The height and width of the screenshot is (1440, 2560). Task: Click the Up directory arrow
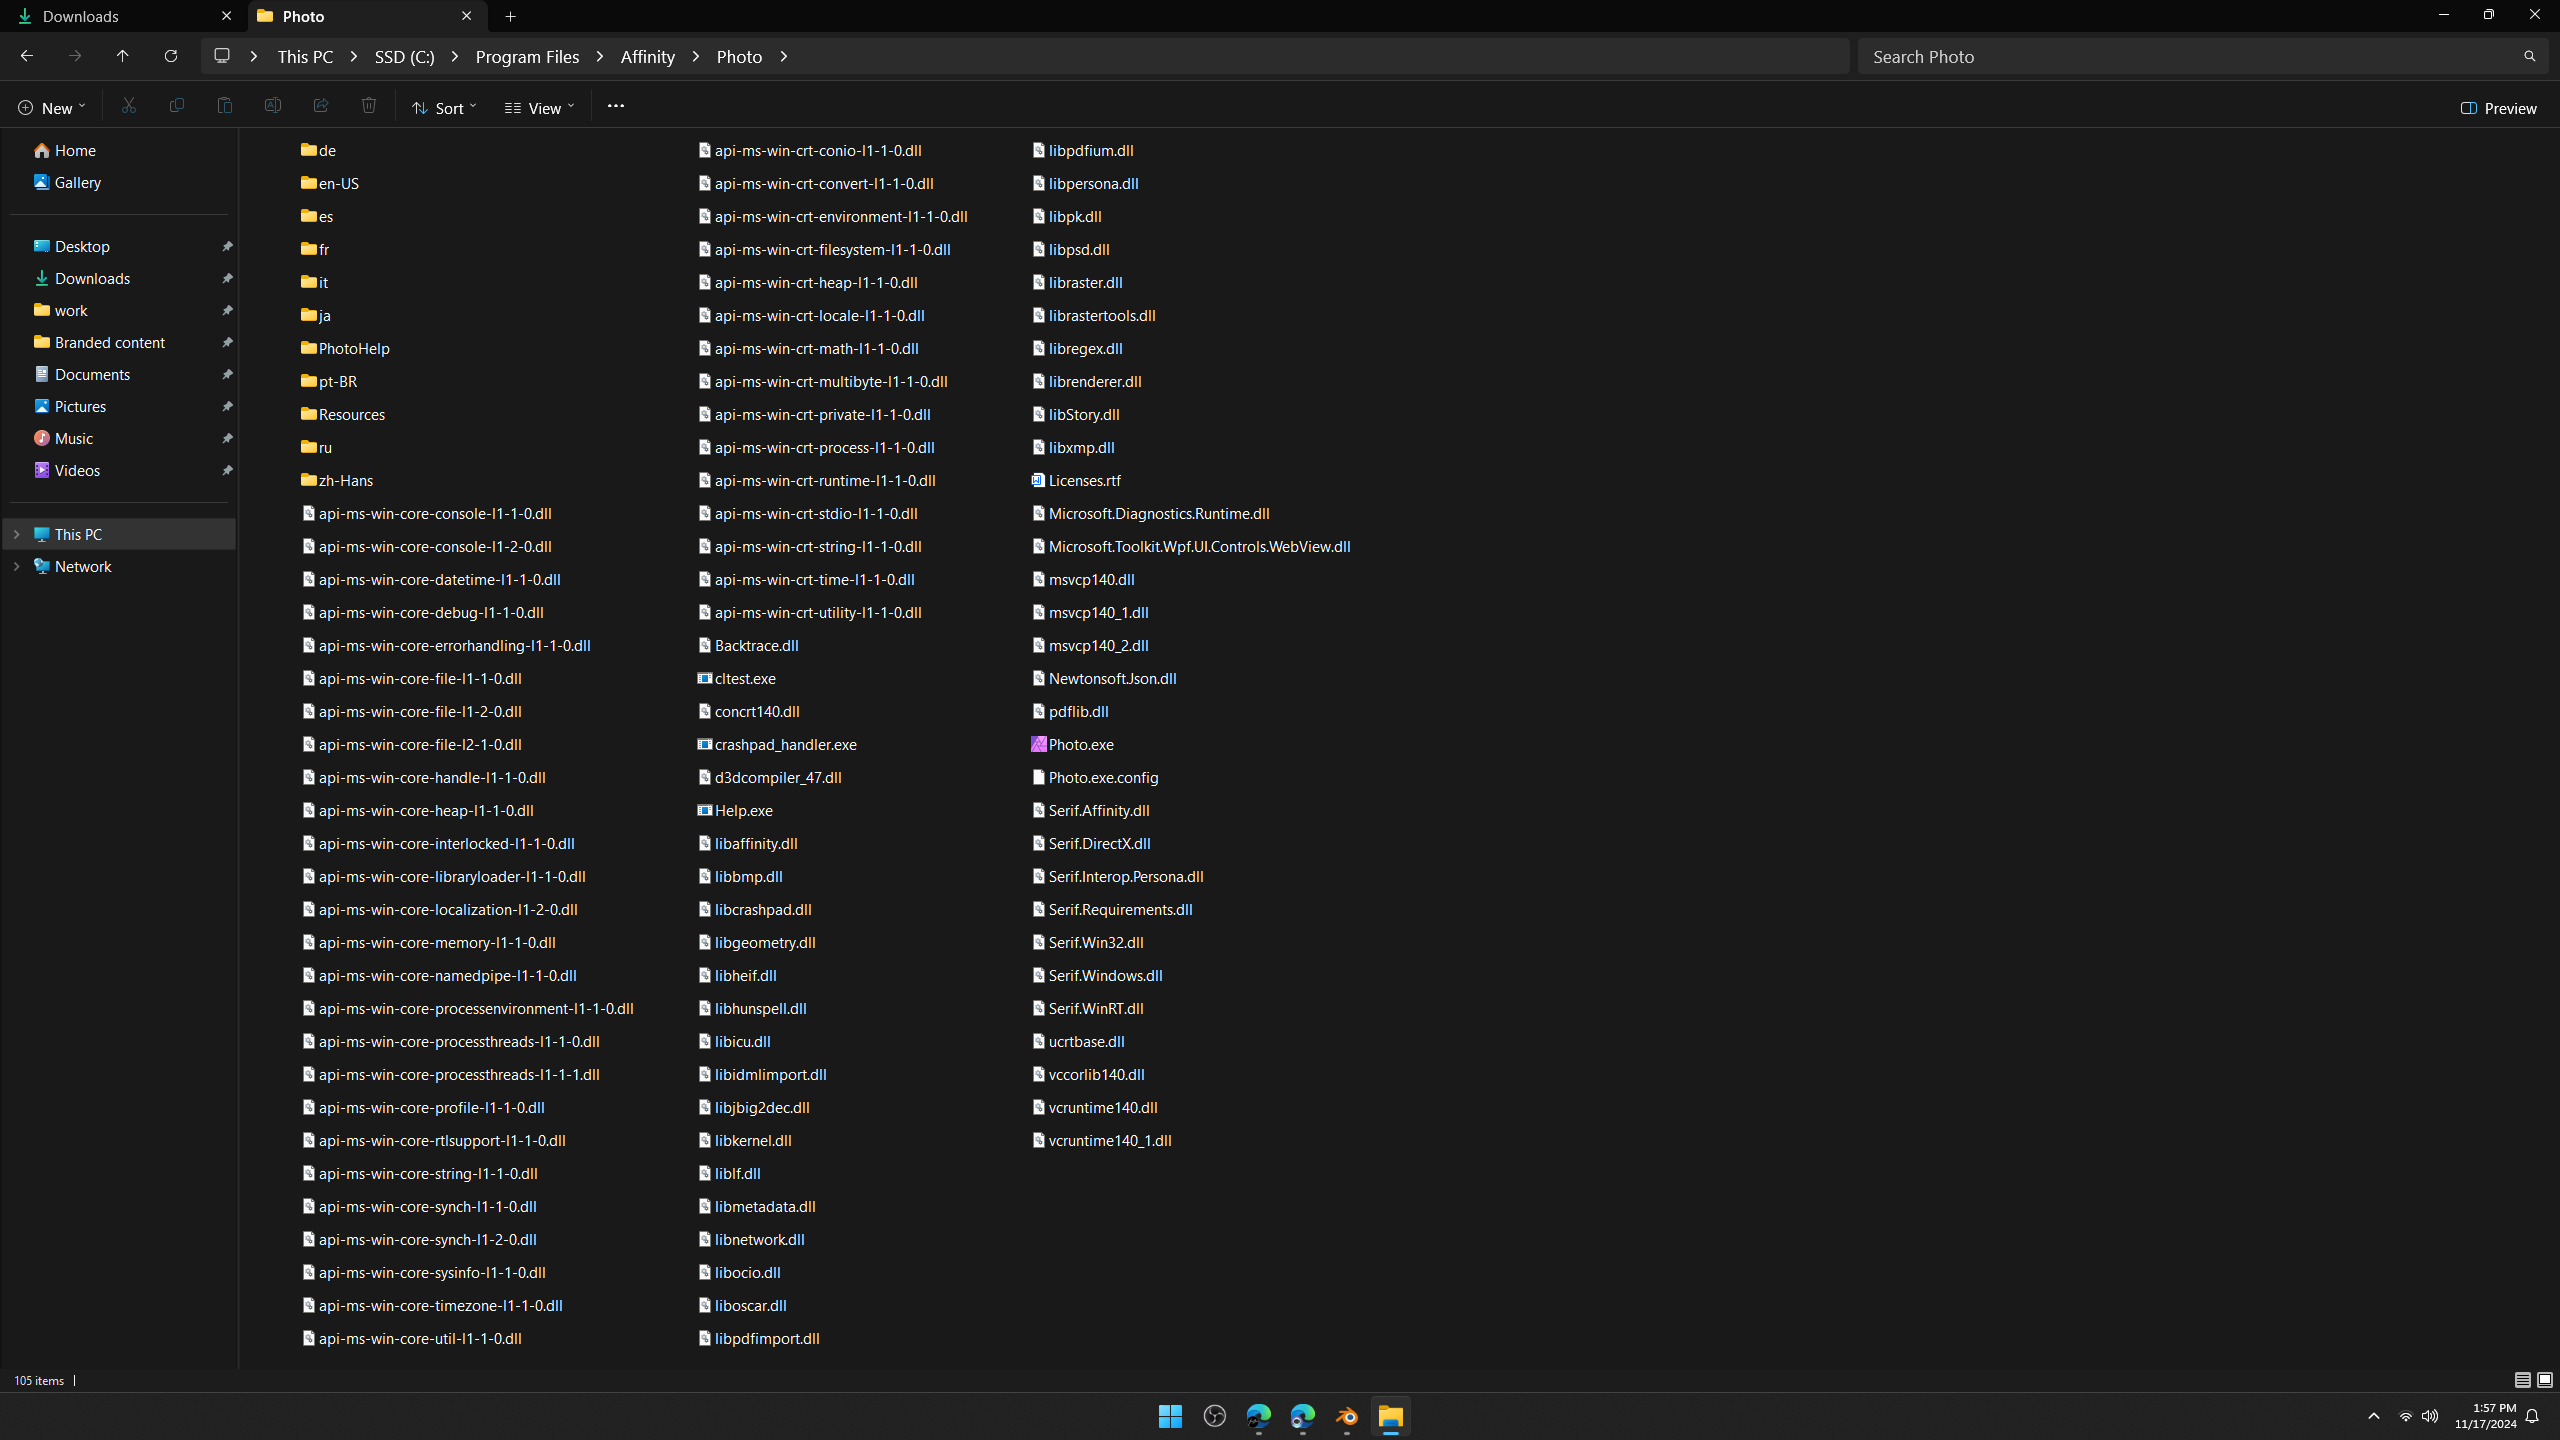coord(123,56)
